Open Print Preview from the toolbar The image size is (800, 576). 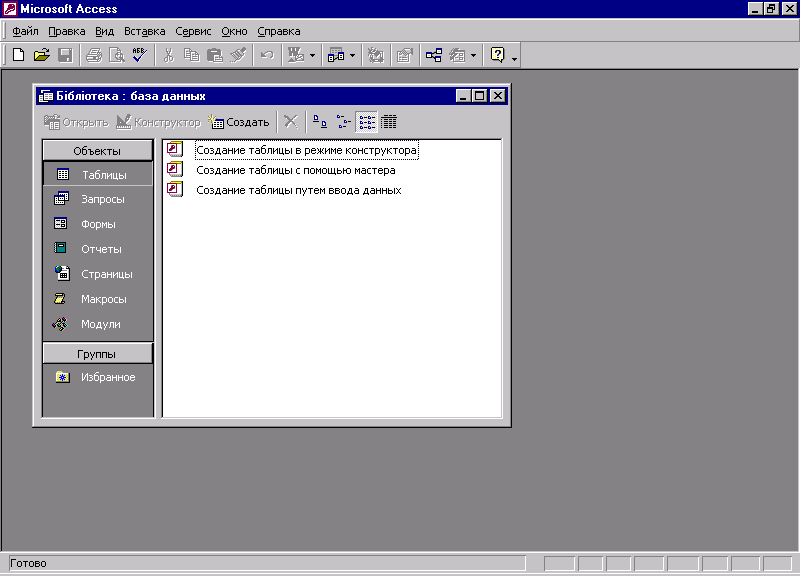(x=117, y=55)
